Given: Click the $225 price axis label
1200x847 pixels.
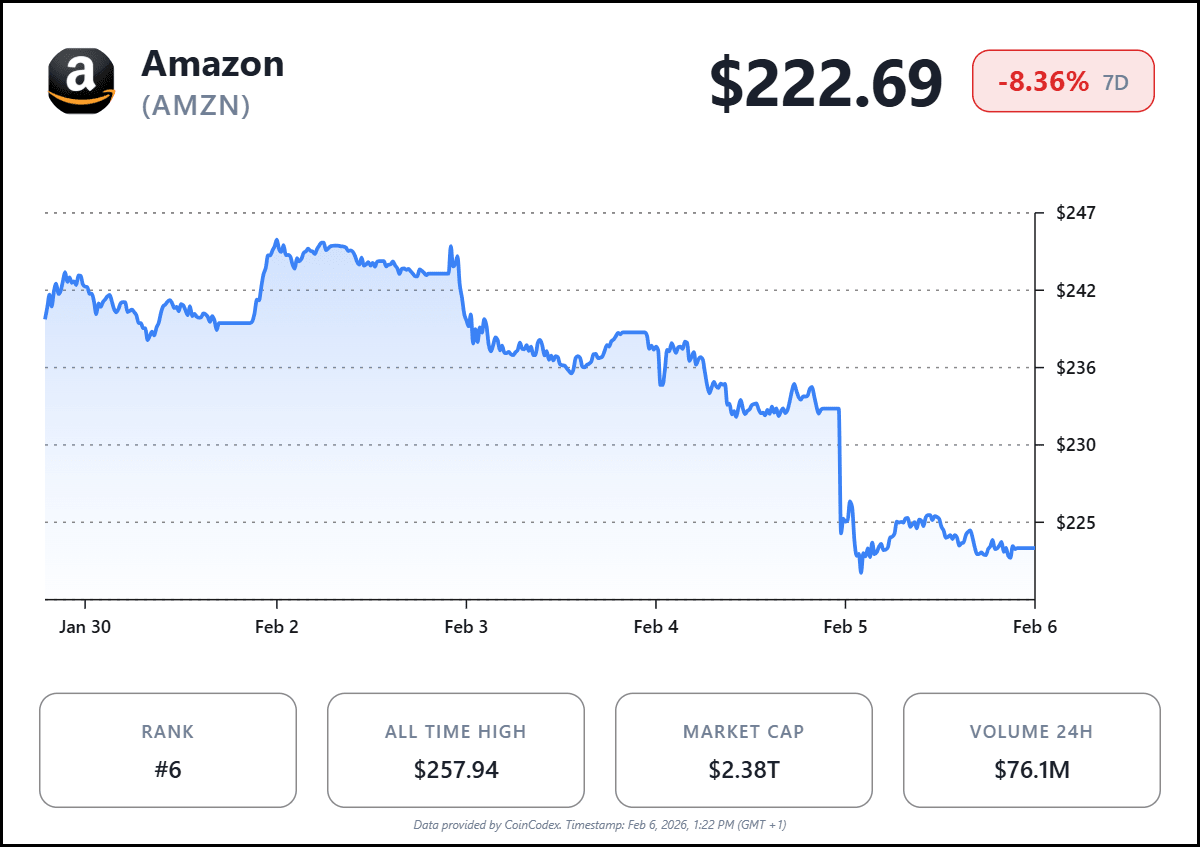Looking at the screenshot, I should (1076, 522).
